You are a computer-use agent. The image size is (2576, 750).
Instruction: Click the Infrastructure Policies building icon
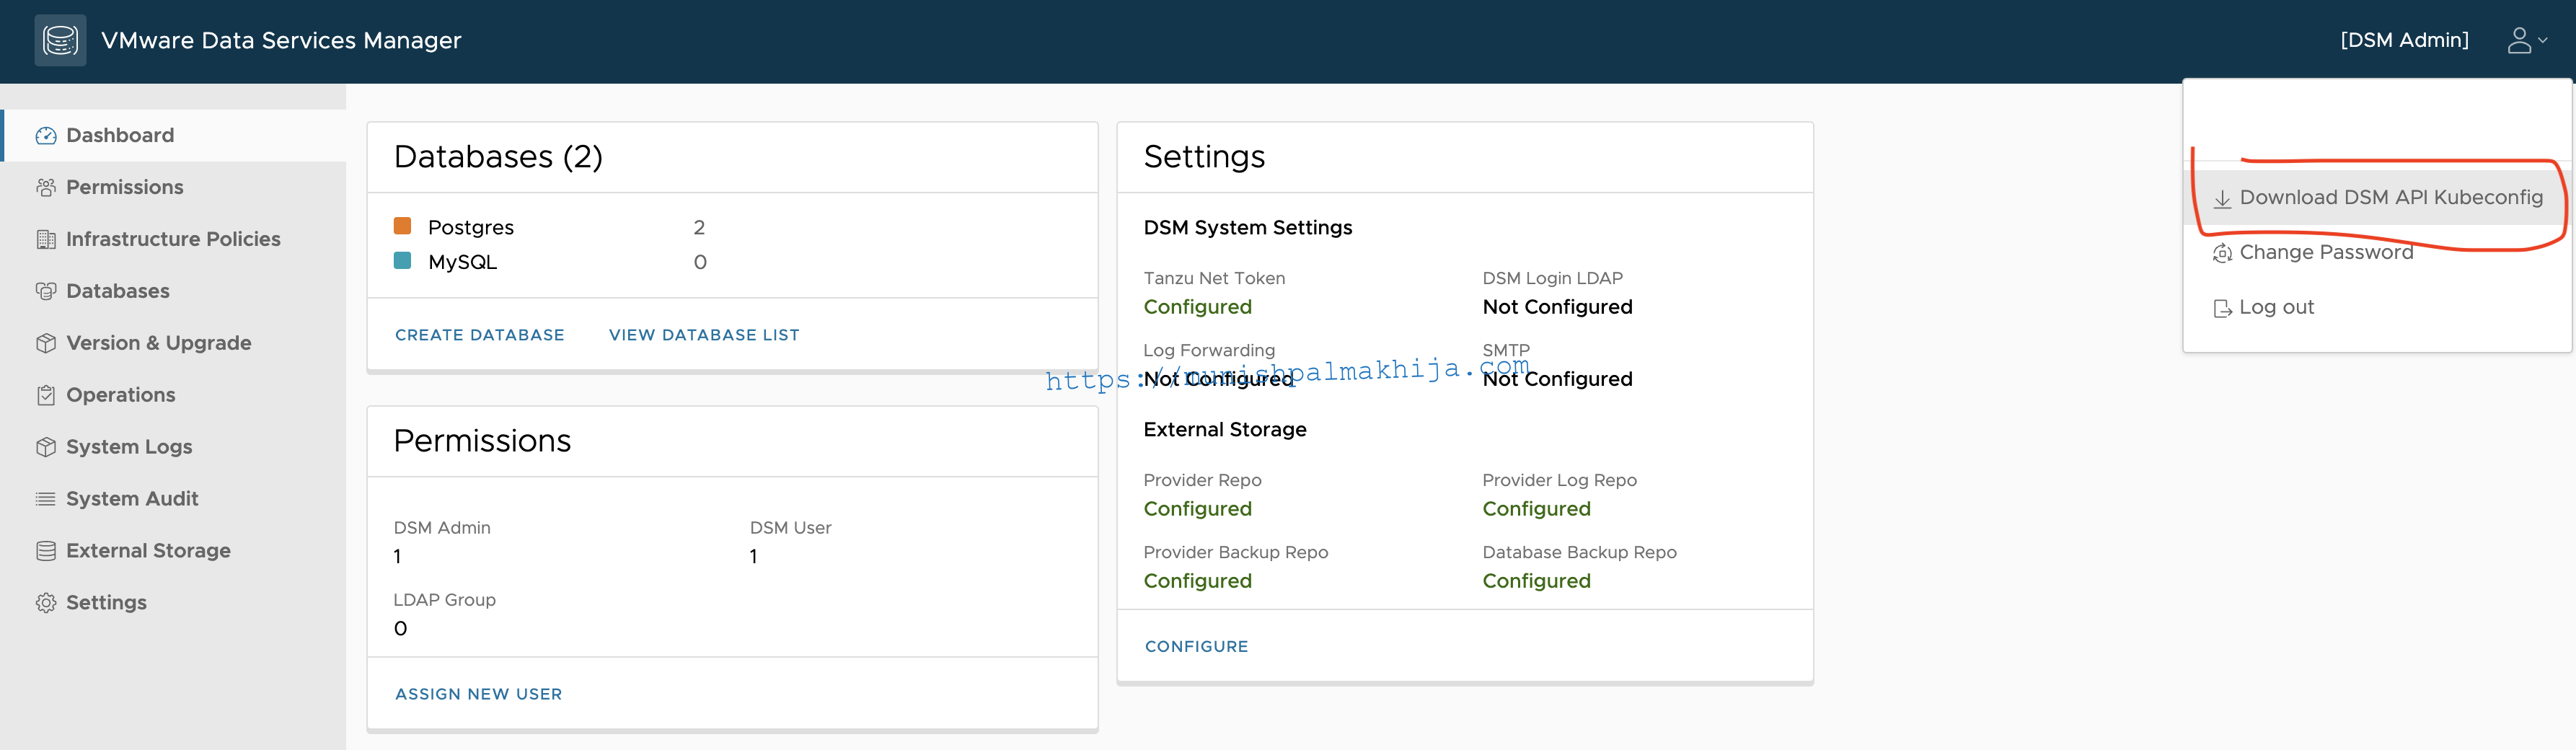46,240
